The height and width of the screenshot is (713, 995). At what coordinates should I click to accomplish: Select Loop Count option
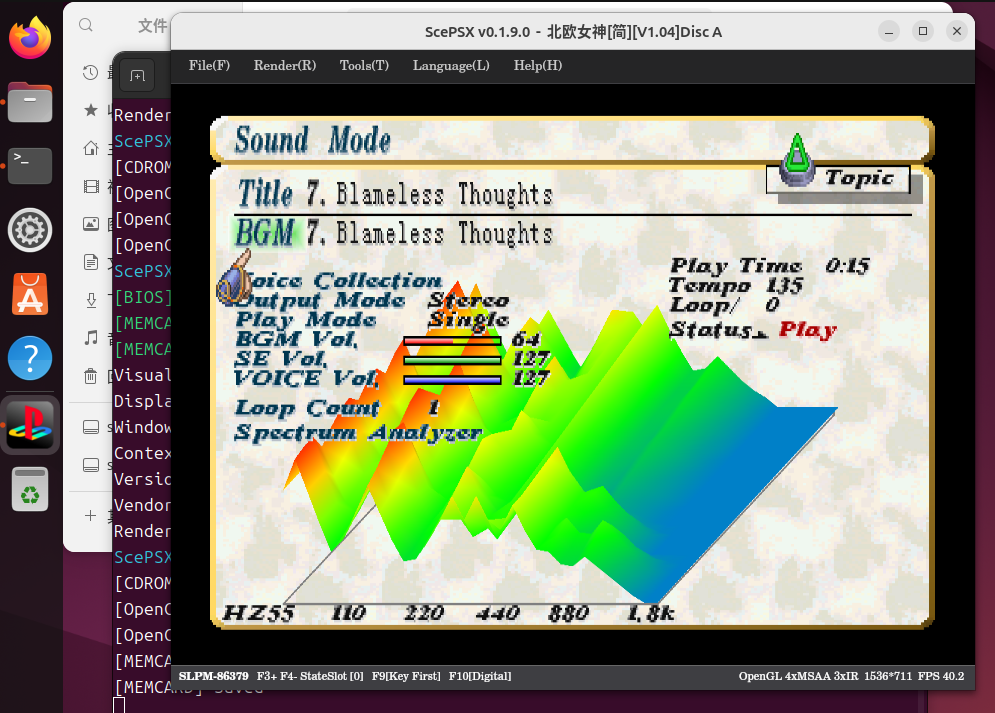pos(307,408)
